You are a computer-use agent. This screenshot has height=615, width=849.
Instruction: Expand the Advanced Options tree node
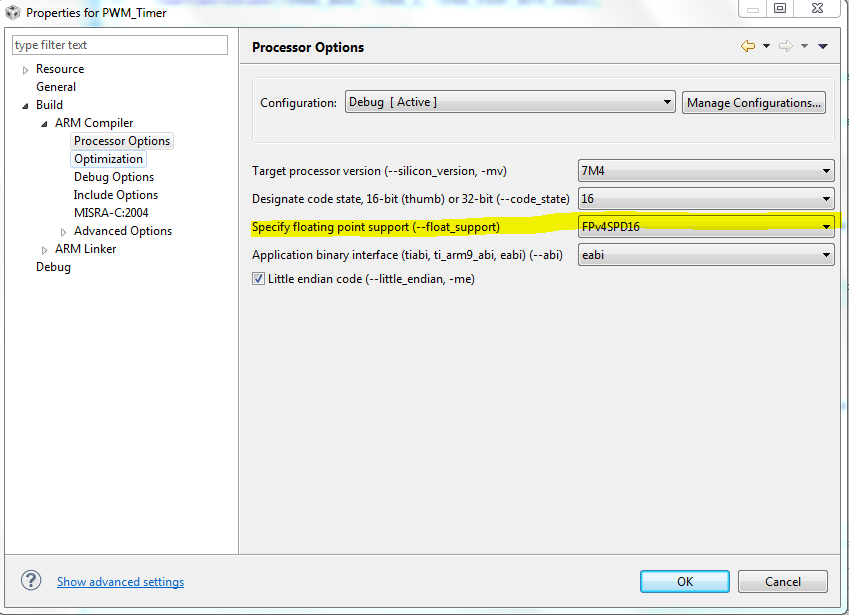pyautogui.click(x=64, y=232)
